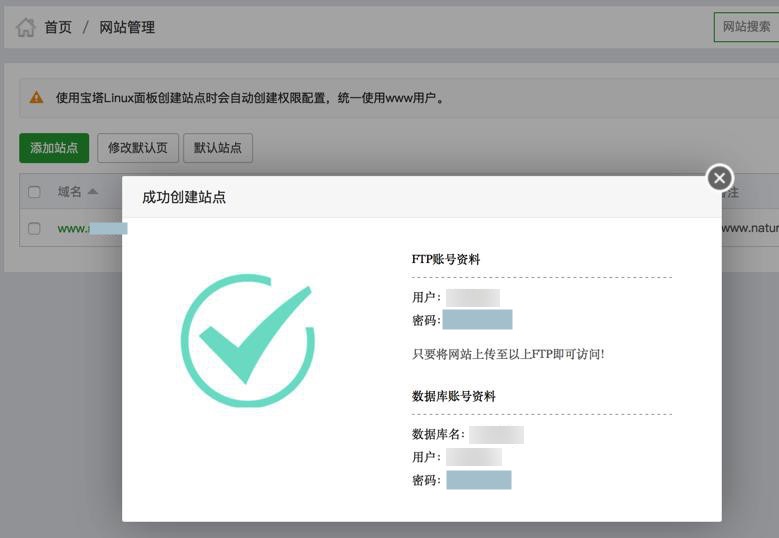
Task: Tick the checkbox beside the www site row
Action: 34,229
